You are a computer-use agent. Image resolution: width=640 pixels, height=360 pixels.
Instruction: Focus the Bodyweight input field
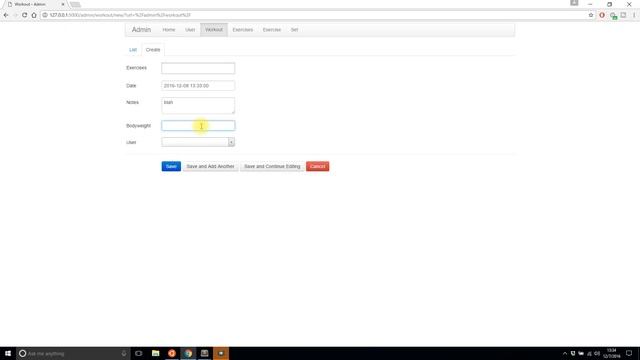[x=198, y=126]
